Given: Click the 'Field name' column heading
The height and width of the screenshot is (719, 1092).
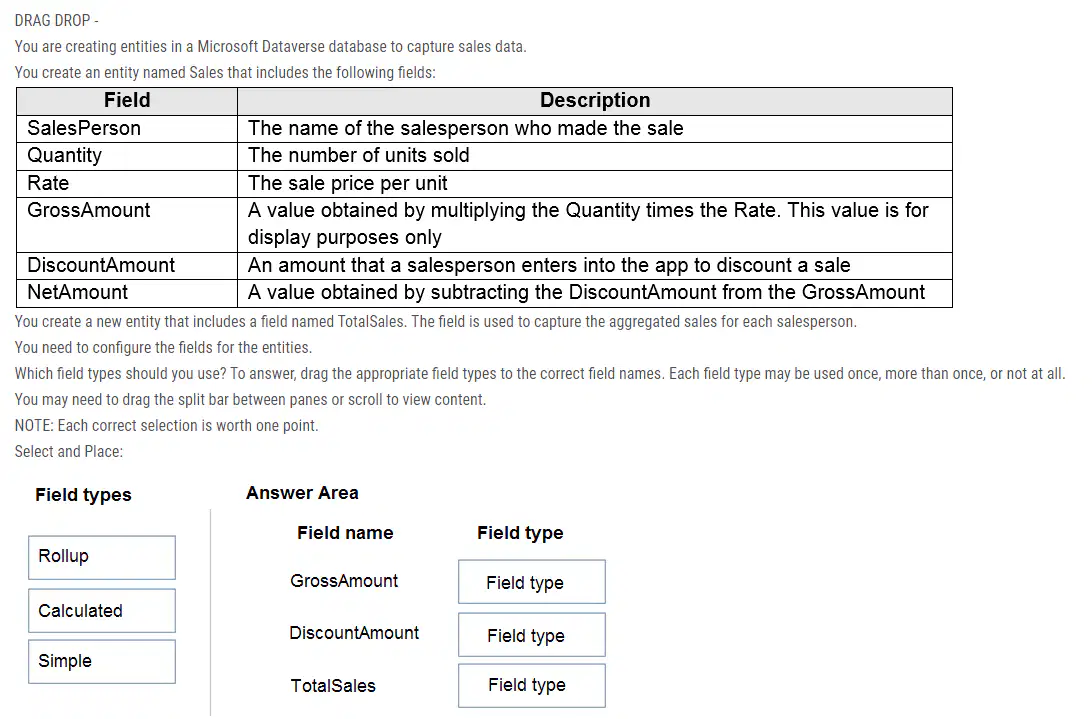Looking at the screenshot, I should pos(345,533).
